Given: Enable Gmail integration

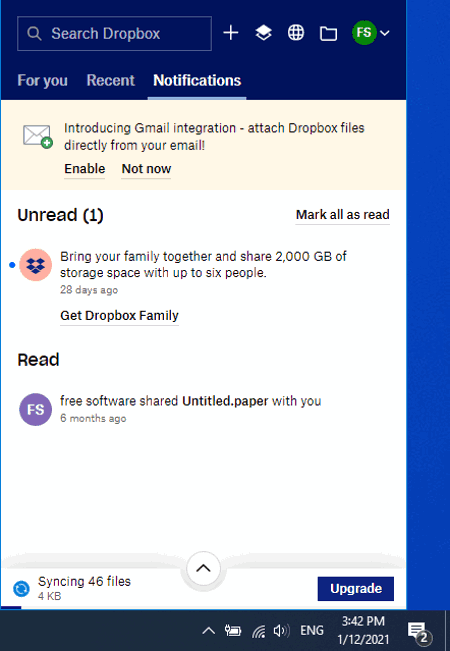Looking at the screenshot, I should (85, 169).
